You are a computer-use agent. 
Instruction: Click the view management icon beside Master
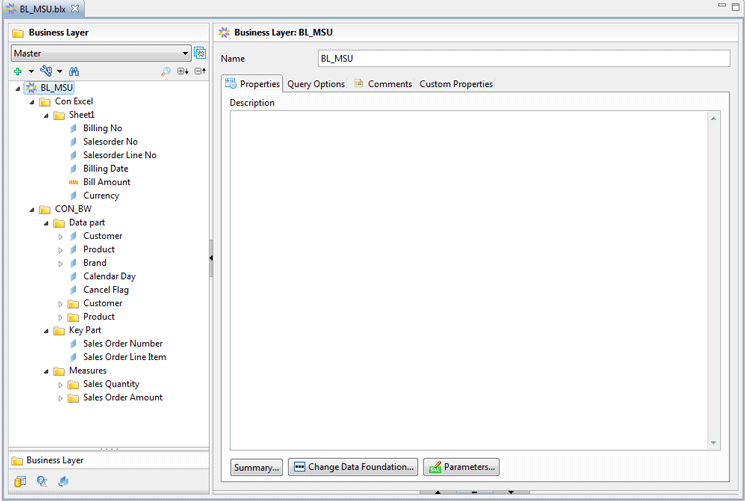200,53
